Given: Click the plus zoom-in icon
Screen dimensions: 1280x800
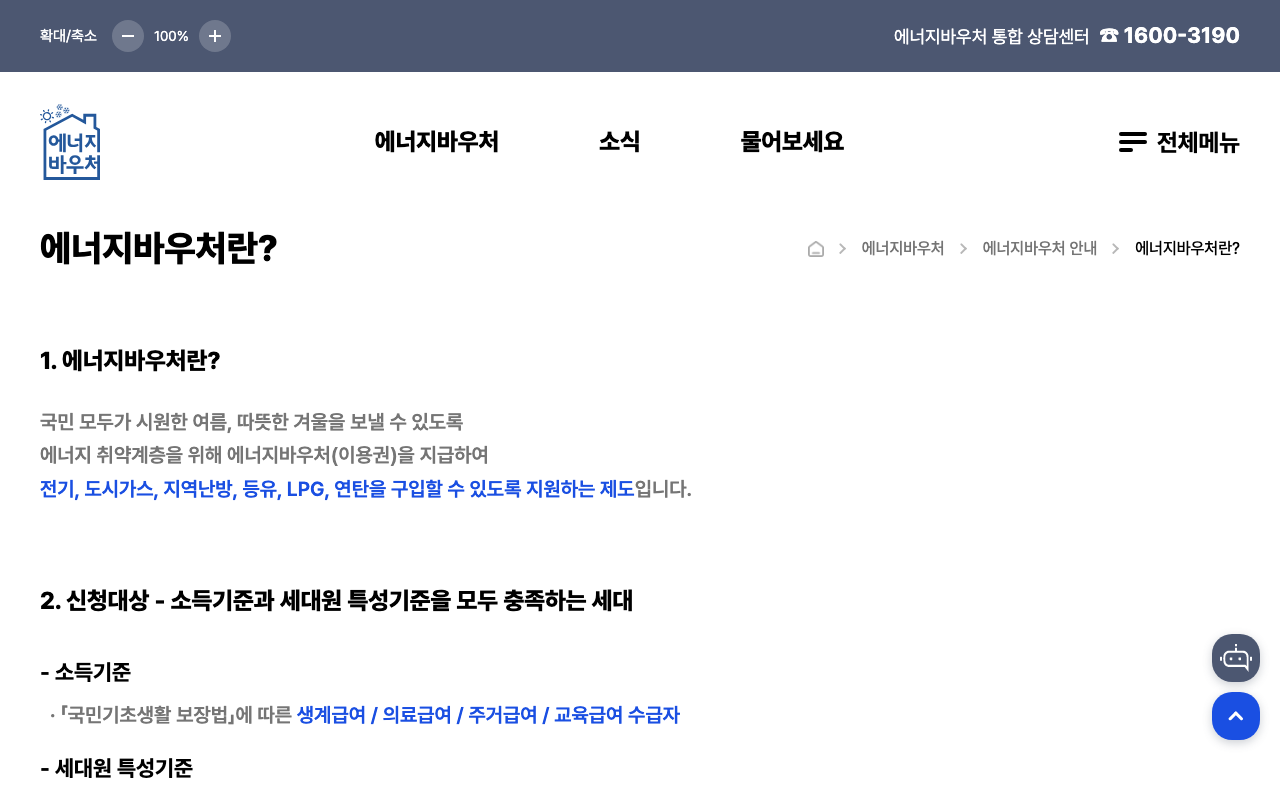Looking at the screenshot, I should [215, 36].
